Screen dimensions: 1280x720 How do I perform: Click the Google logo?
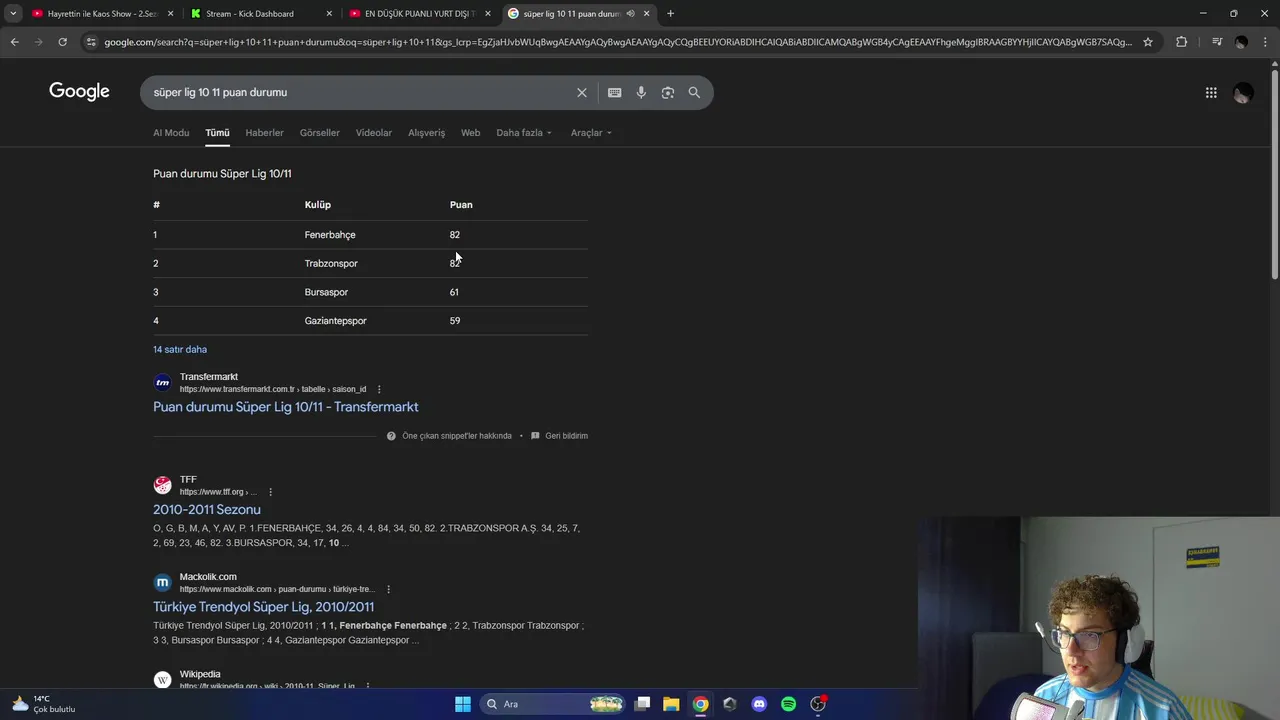(x=79, y=92)
